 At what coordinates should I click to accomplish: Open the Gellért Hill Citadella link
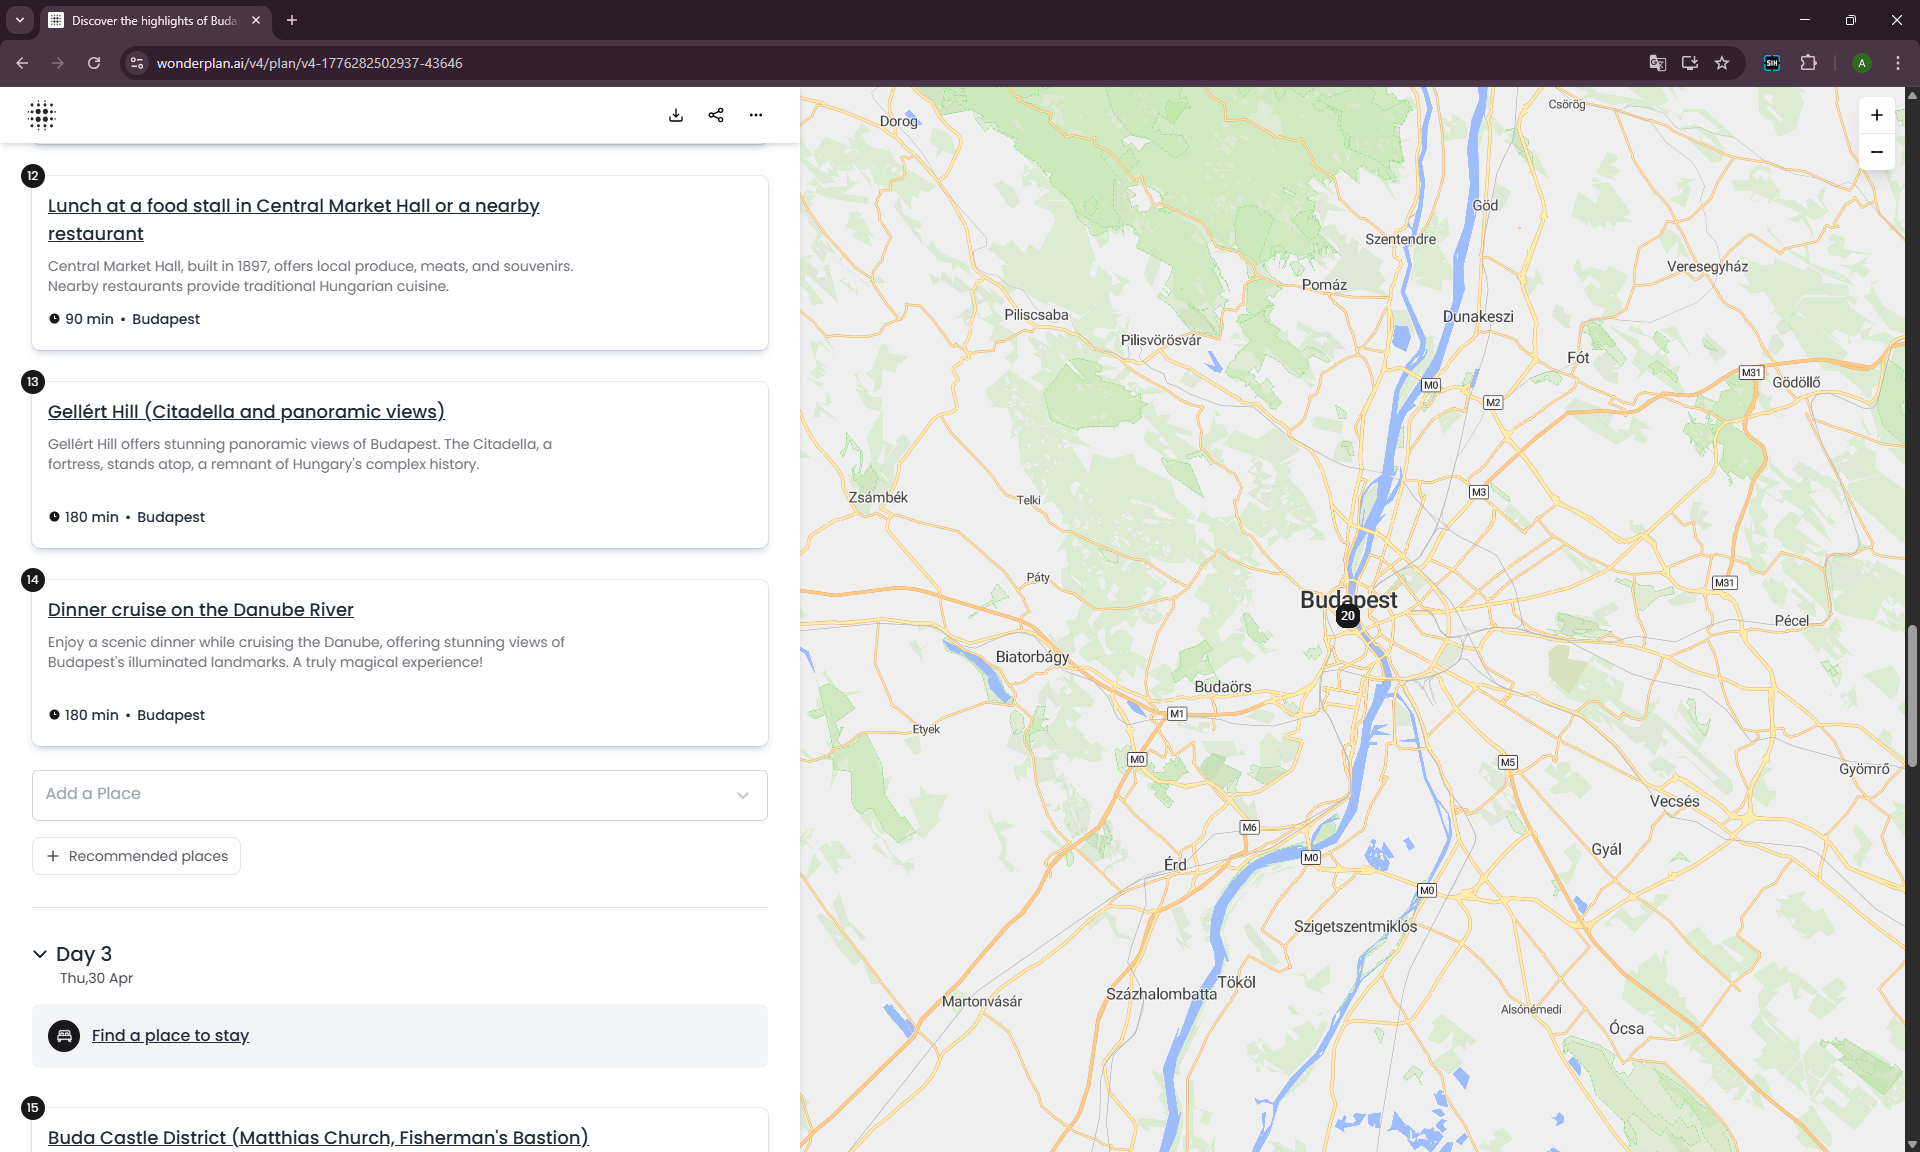246,412
